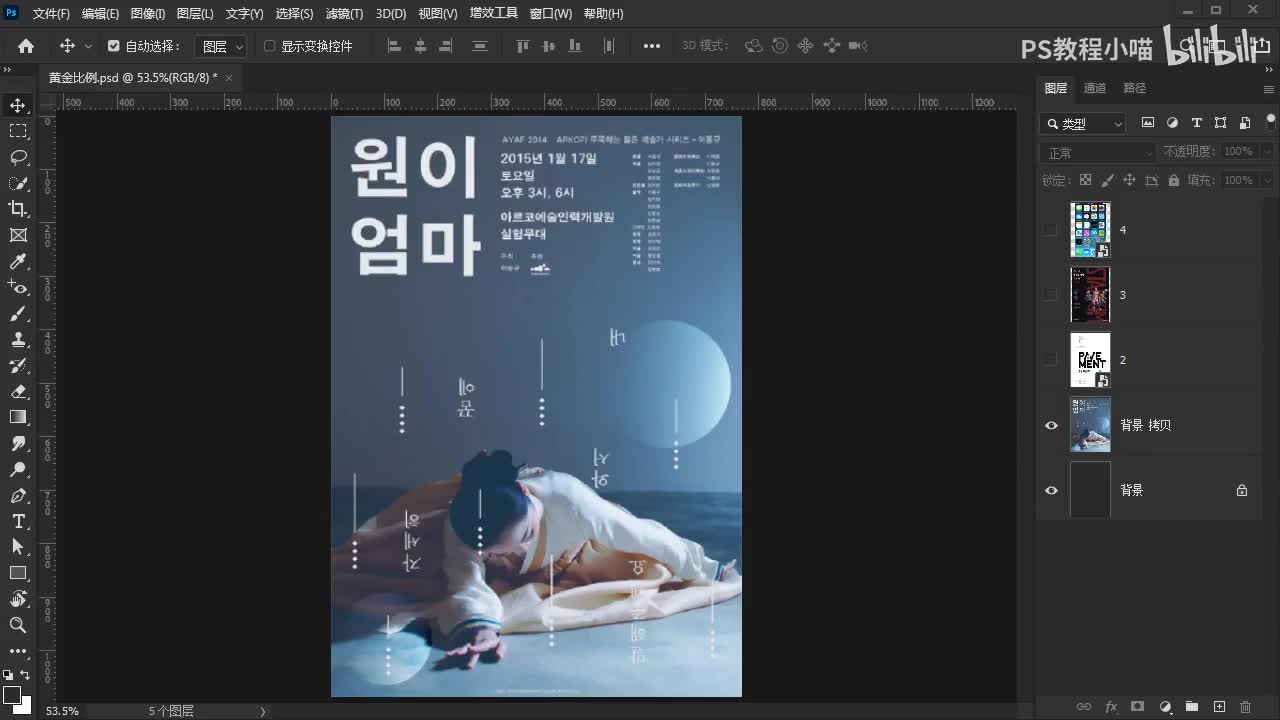Select the Zoom tool

(18, 625)
